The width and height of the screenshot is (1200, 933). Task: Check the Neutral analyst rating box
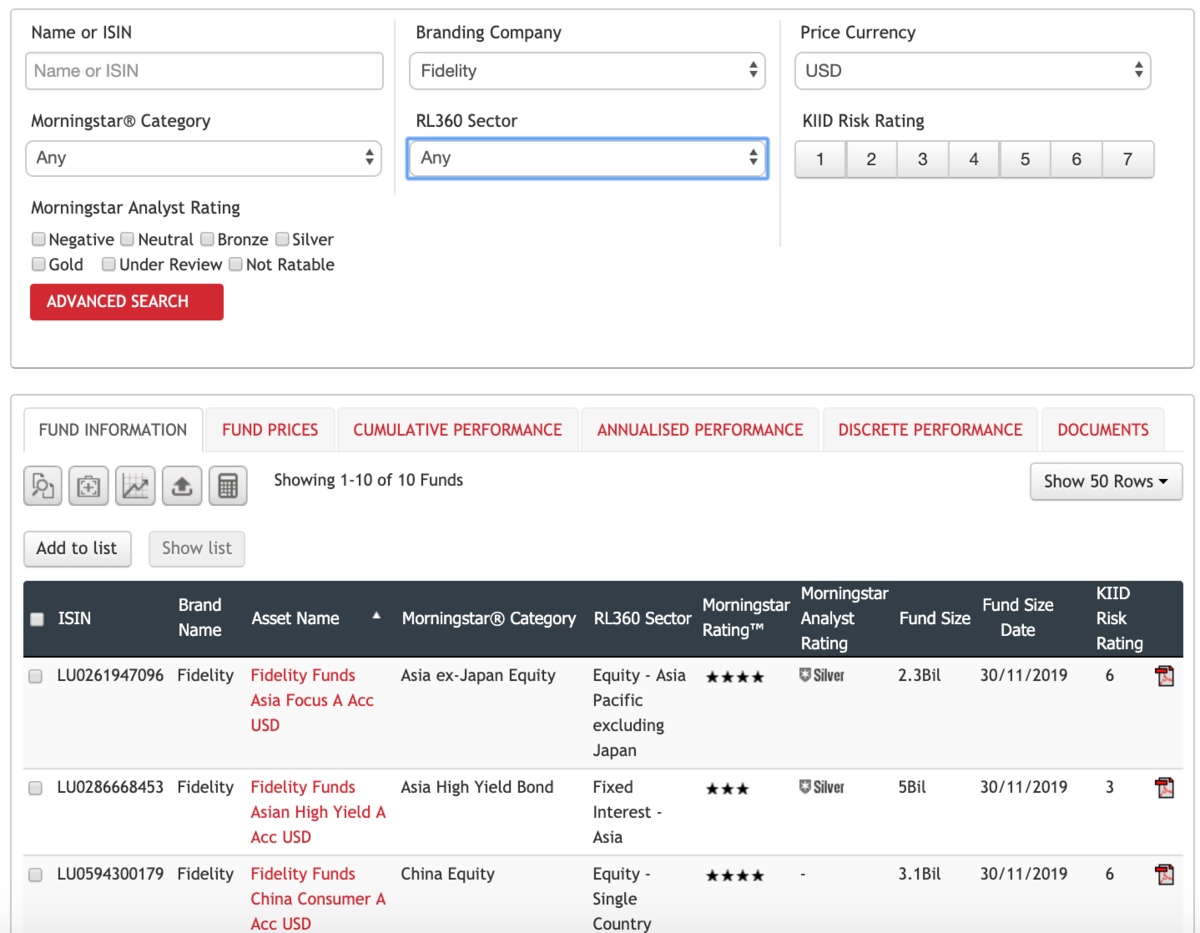click(x=127, y=239)
